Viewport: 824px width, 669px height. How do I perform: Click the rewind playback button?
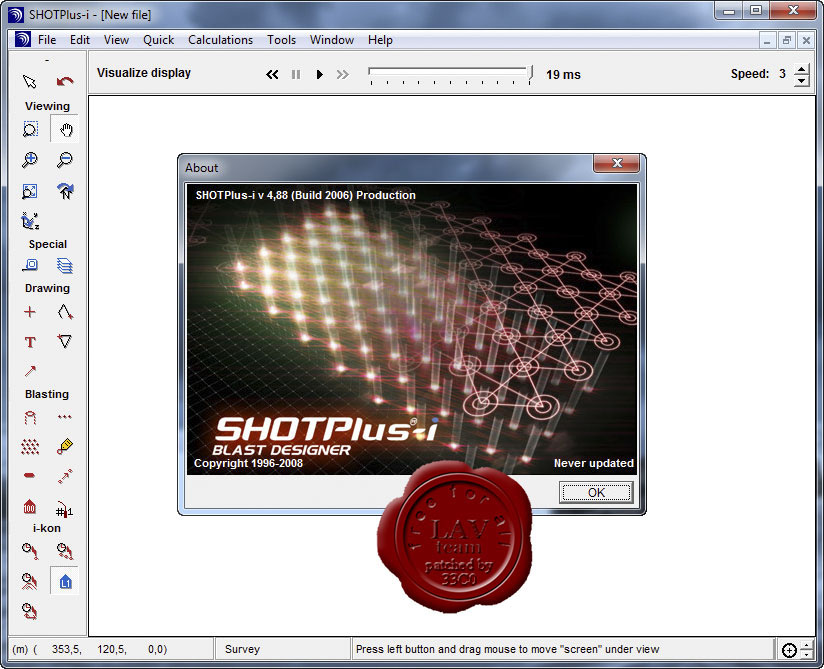(272, 75)
